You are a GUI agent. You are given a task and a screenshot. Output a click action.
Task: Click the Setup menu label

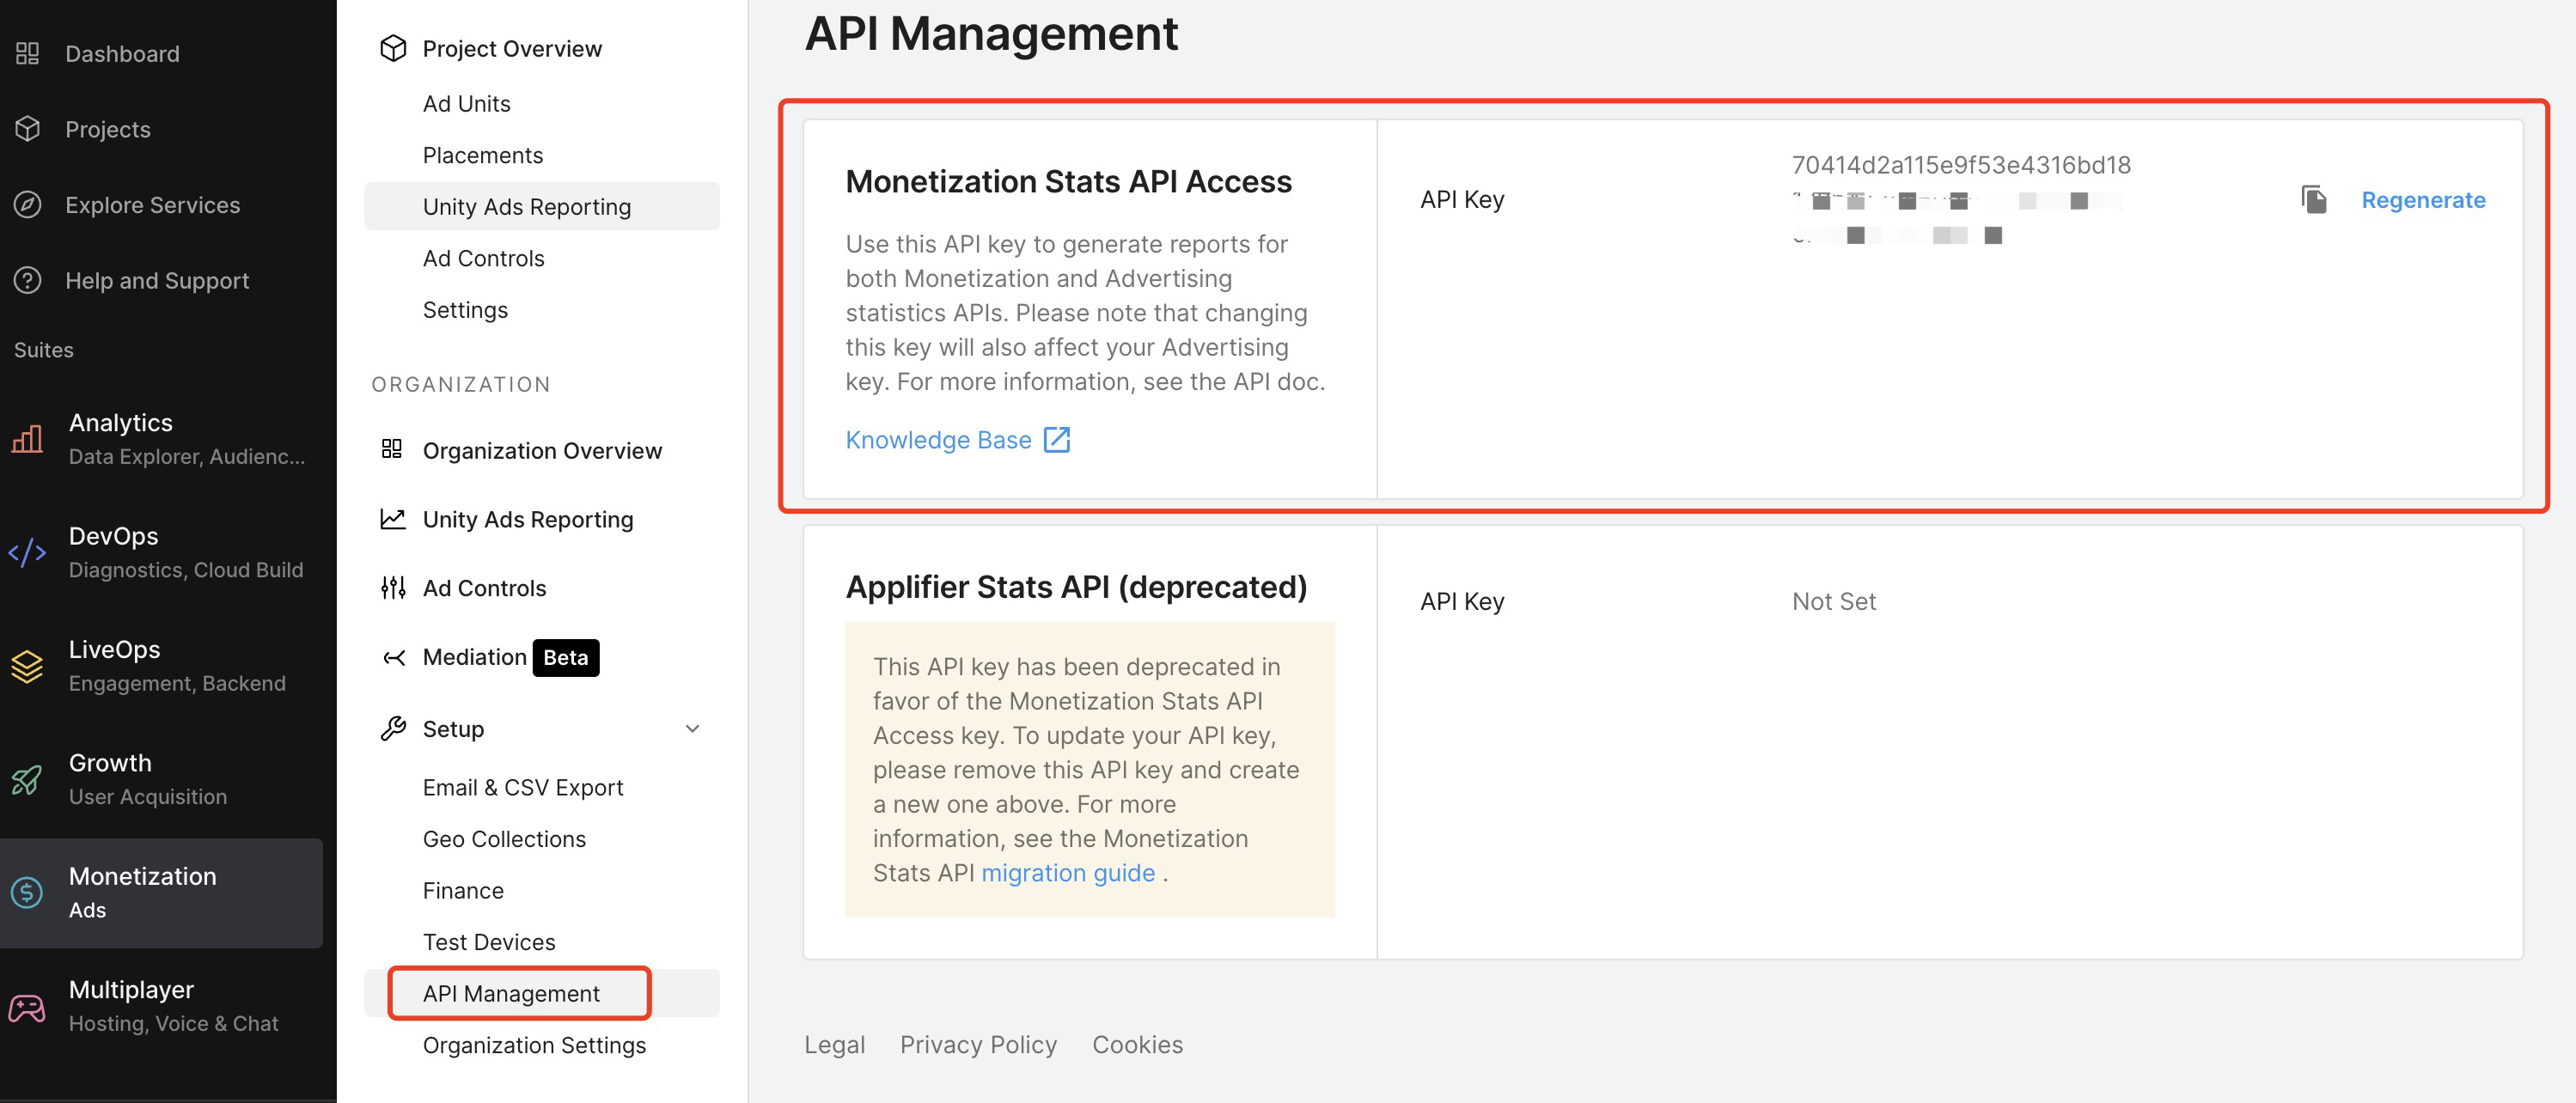[x=453, y=729]
